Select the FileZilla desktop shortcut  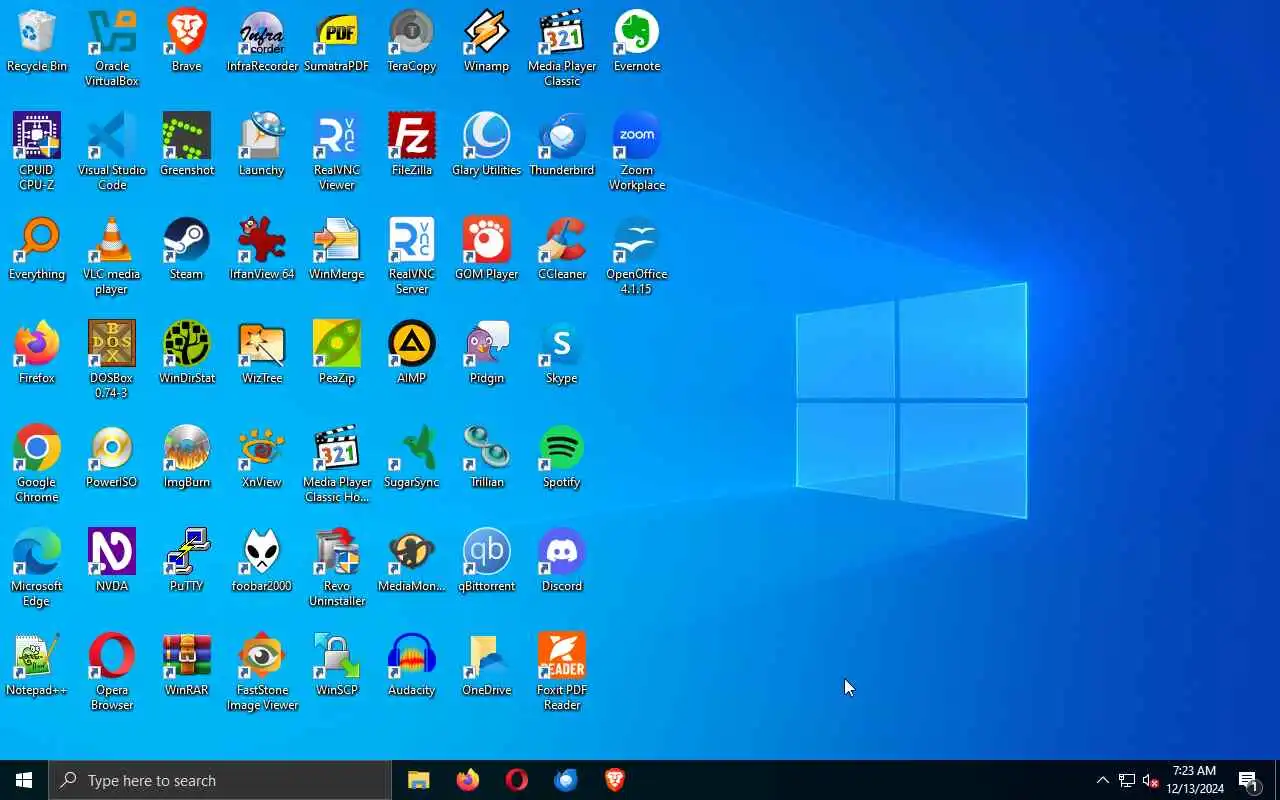[412, 146]
